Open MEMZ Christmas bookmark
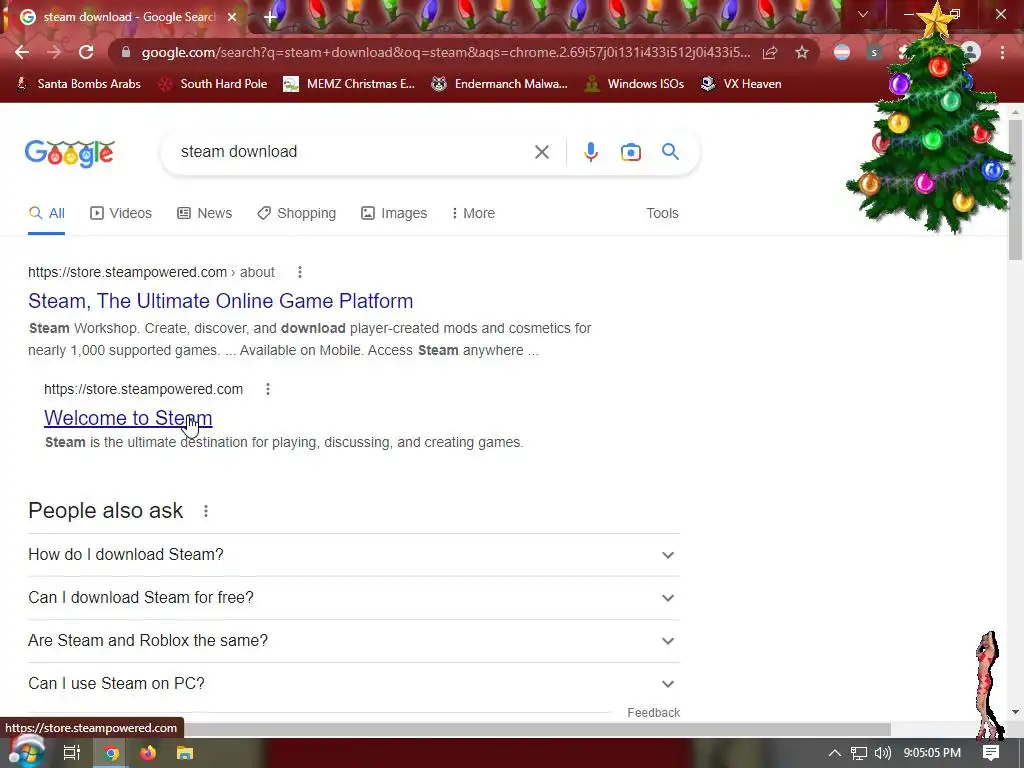This screenshot has width=1024, height=768. point(349,84)
